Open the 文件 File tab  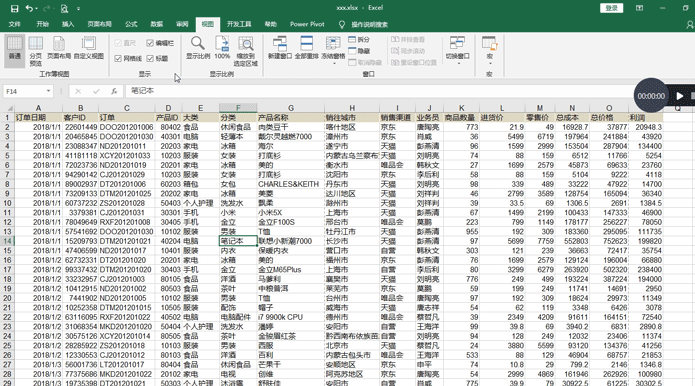(15, 24)
